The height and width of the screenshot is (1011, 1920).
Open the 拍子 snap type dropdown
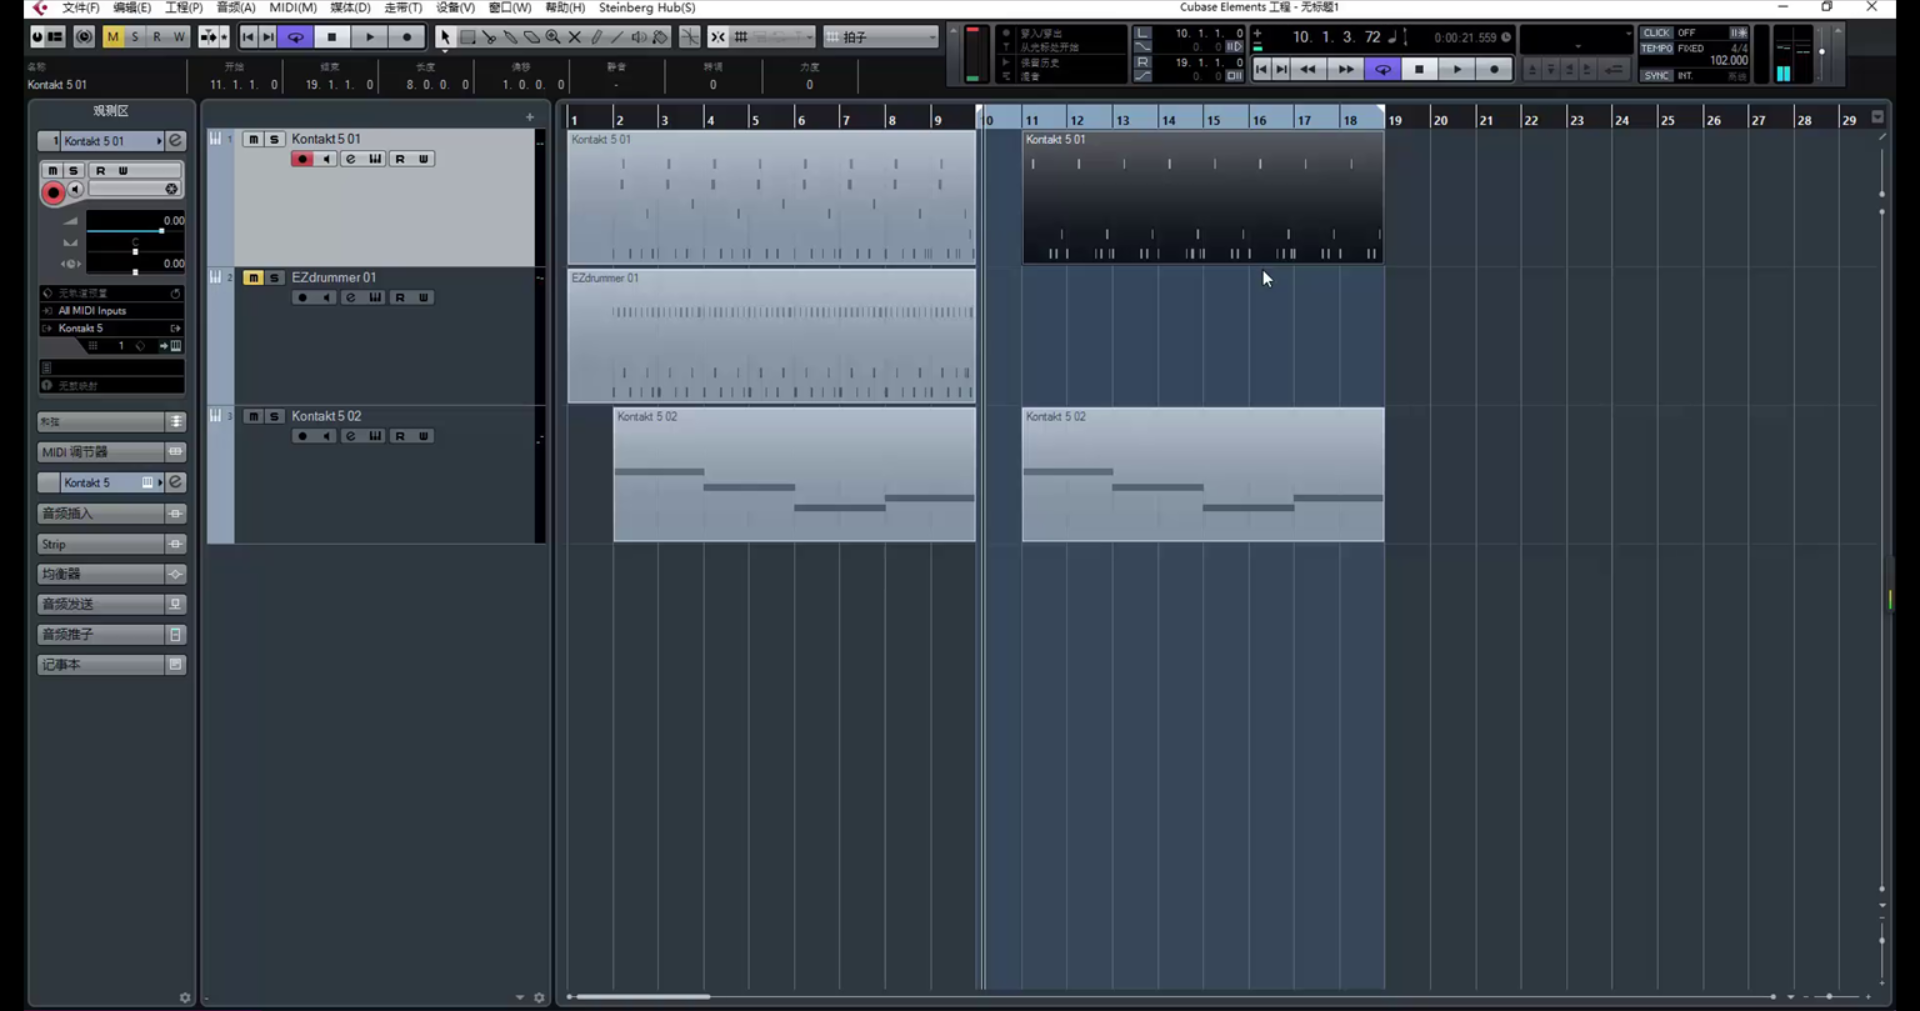pos(881,37)
